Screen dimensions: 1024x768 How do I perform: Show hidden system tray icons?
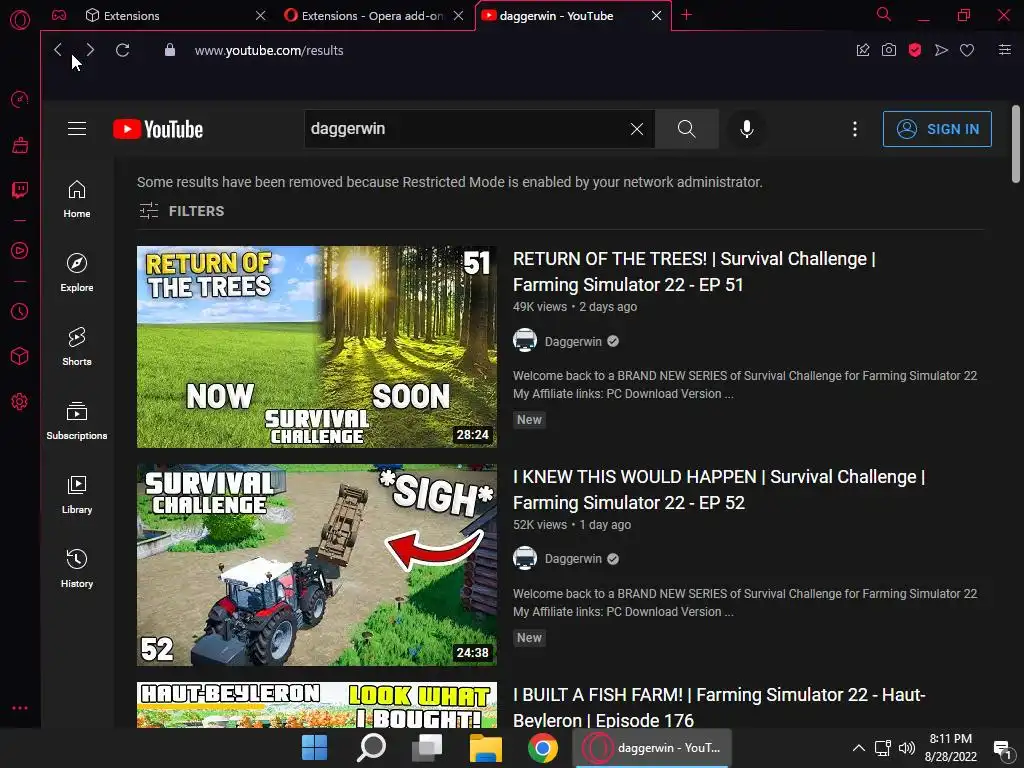point(859,748)
